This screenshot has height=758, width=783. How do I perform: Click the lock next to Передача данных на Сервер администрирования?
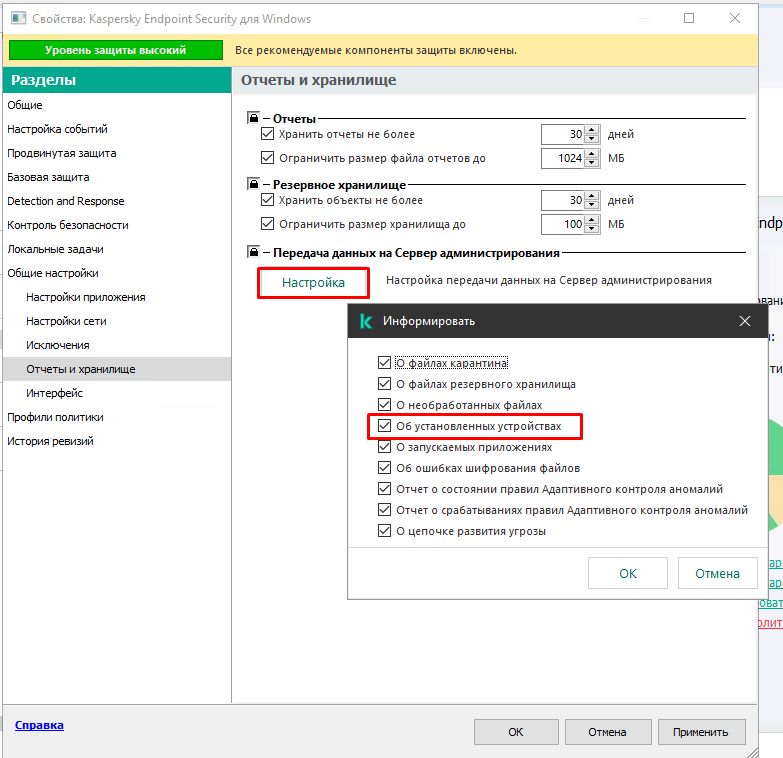pyautogui.click(x=254, y=252)
